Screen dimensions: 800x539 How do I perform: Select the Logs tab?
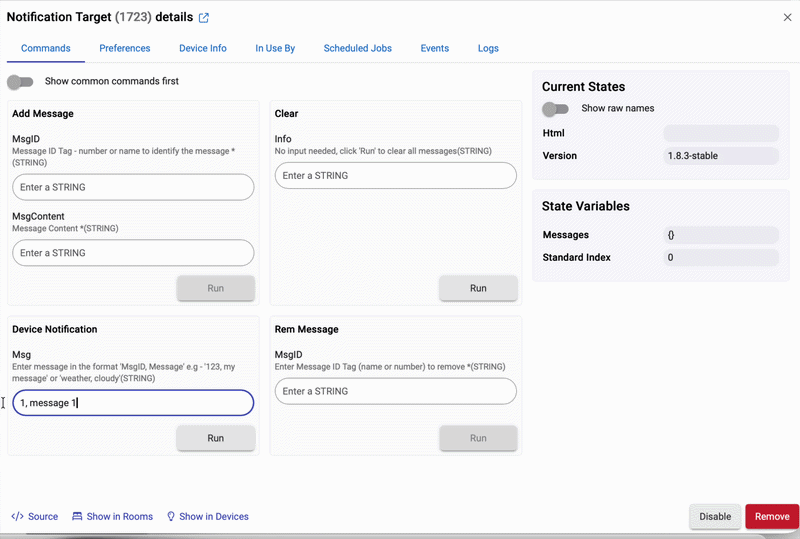click(x=488, y=48)
